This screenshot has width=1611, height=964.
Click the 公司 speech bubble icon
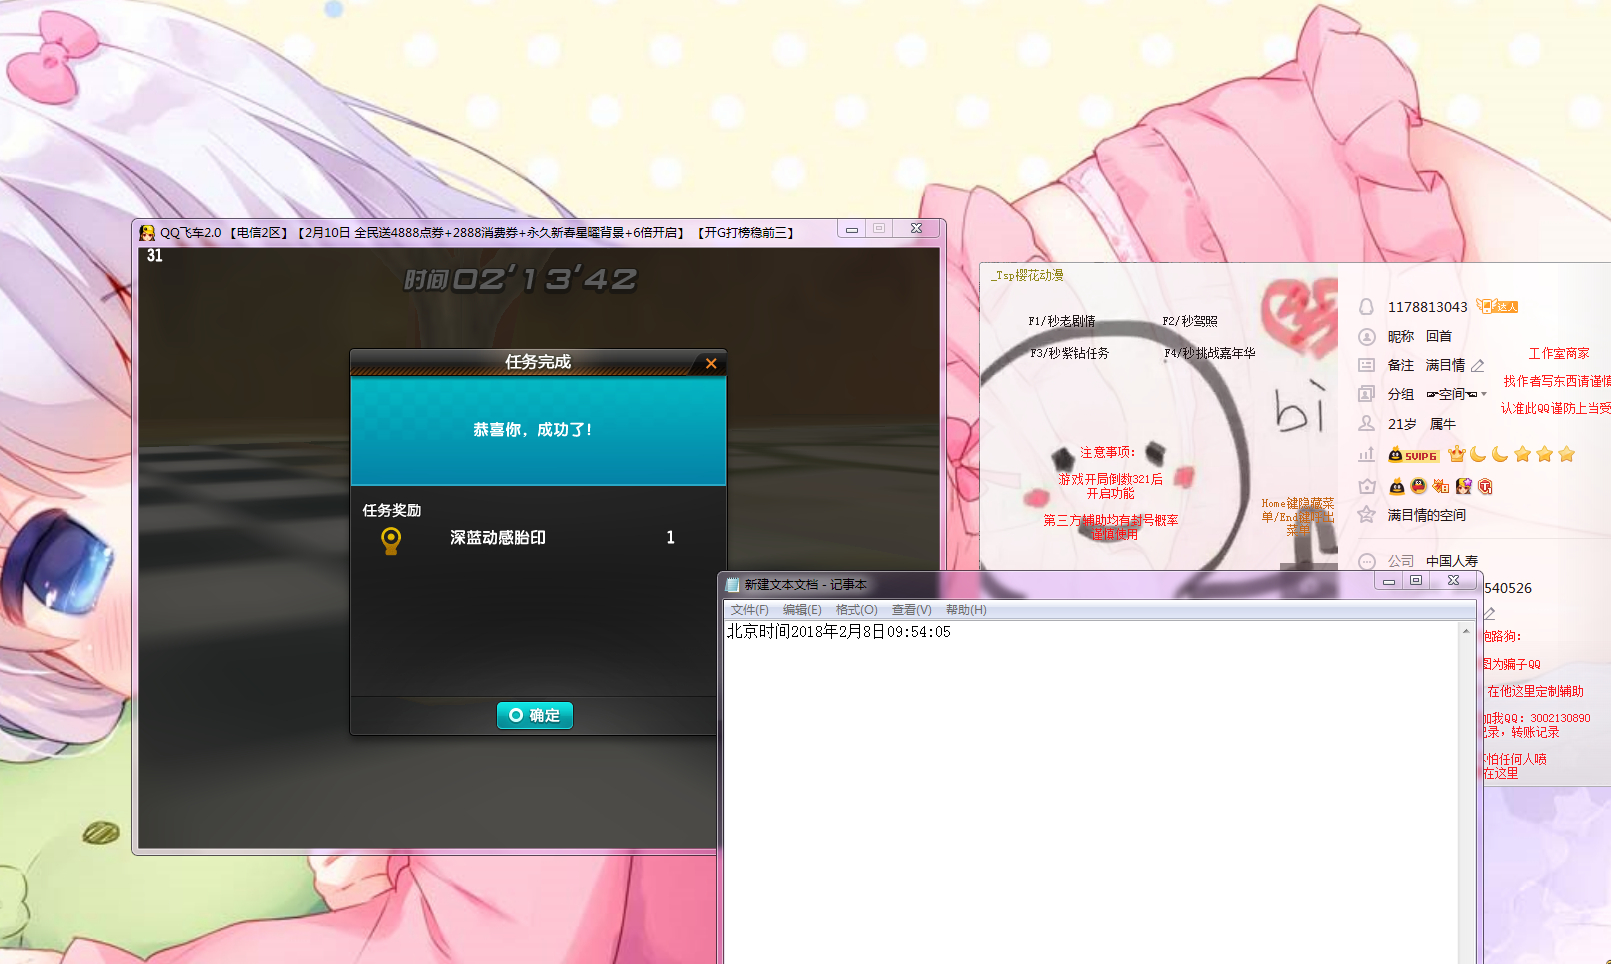coord(1366,561)
